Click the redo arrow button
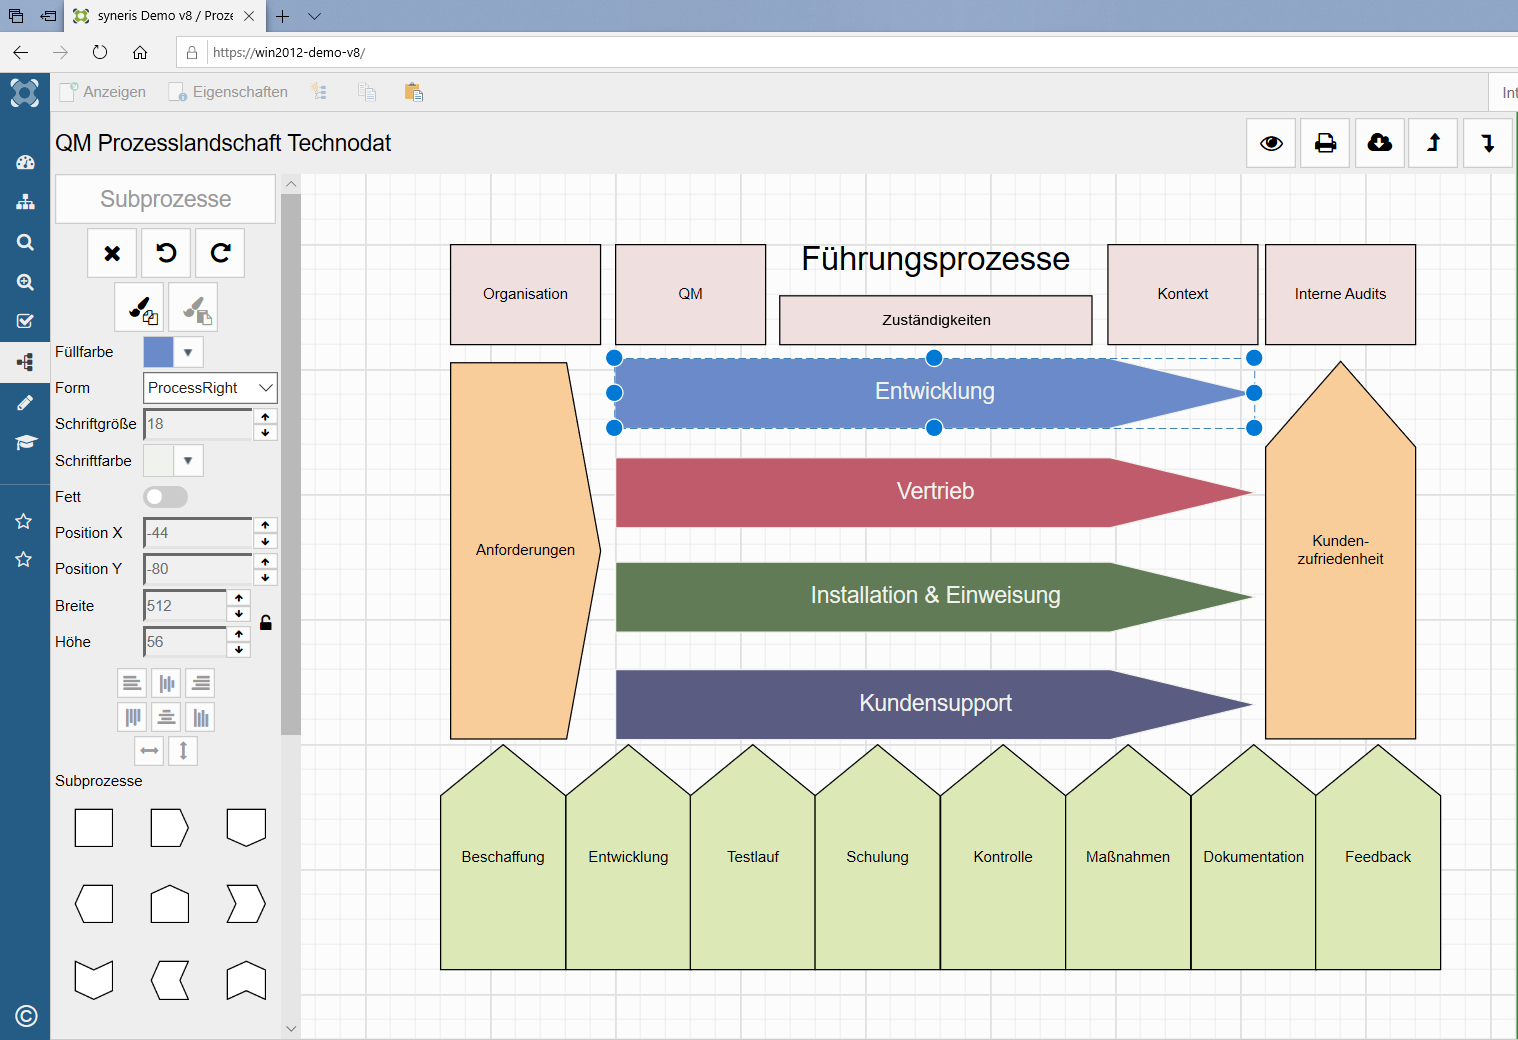The width and height of the screenshot is (1518, 1040). 220,253
